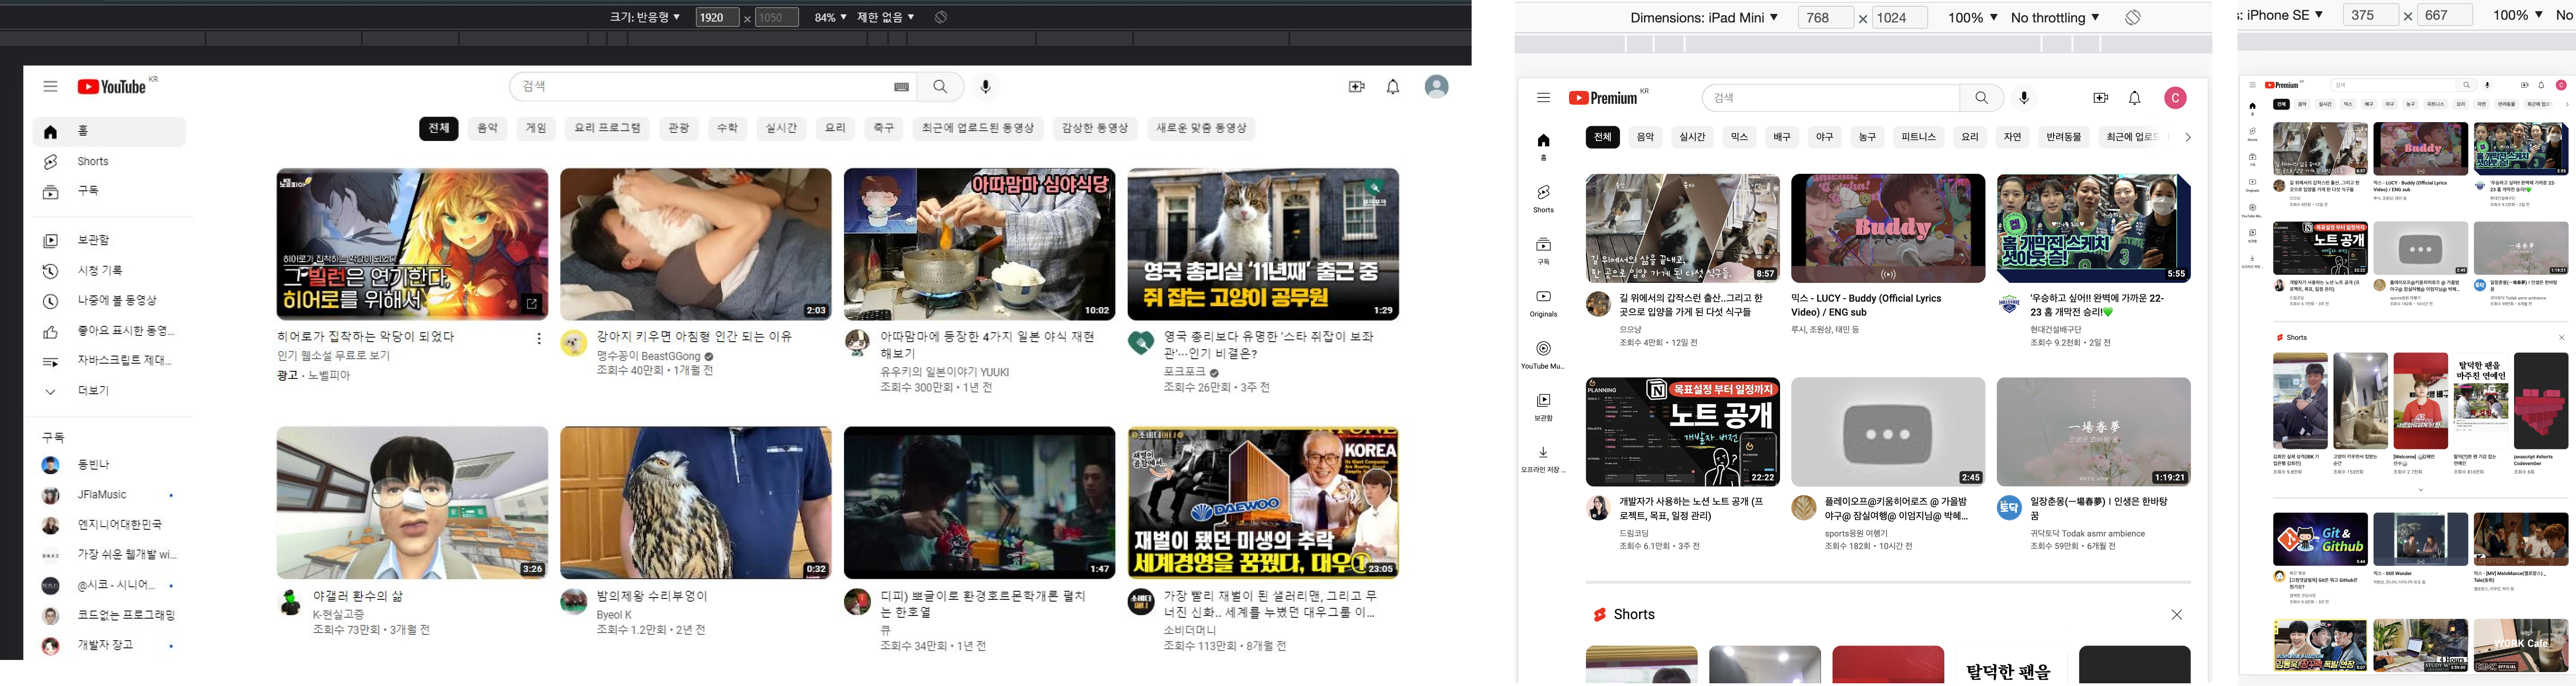Click the YouTube logo in desktop view
Screen dimensions: 2576x686
112,87
